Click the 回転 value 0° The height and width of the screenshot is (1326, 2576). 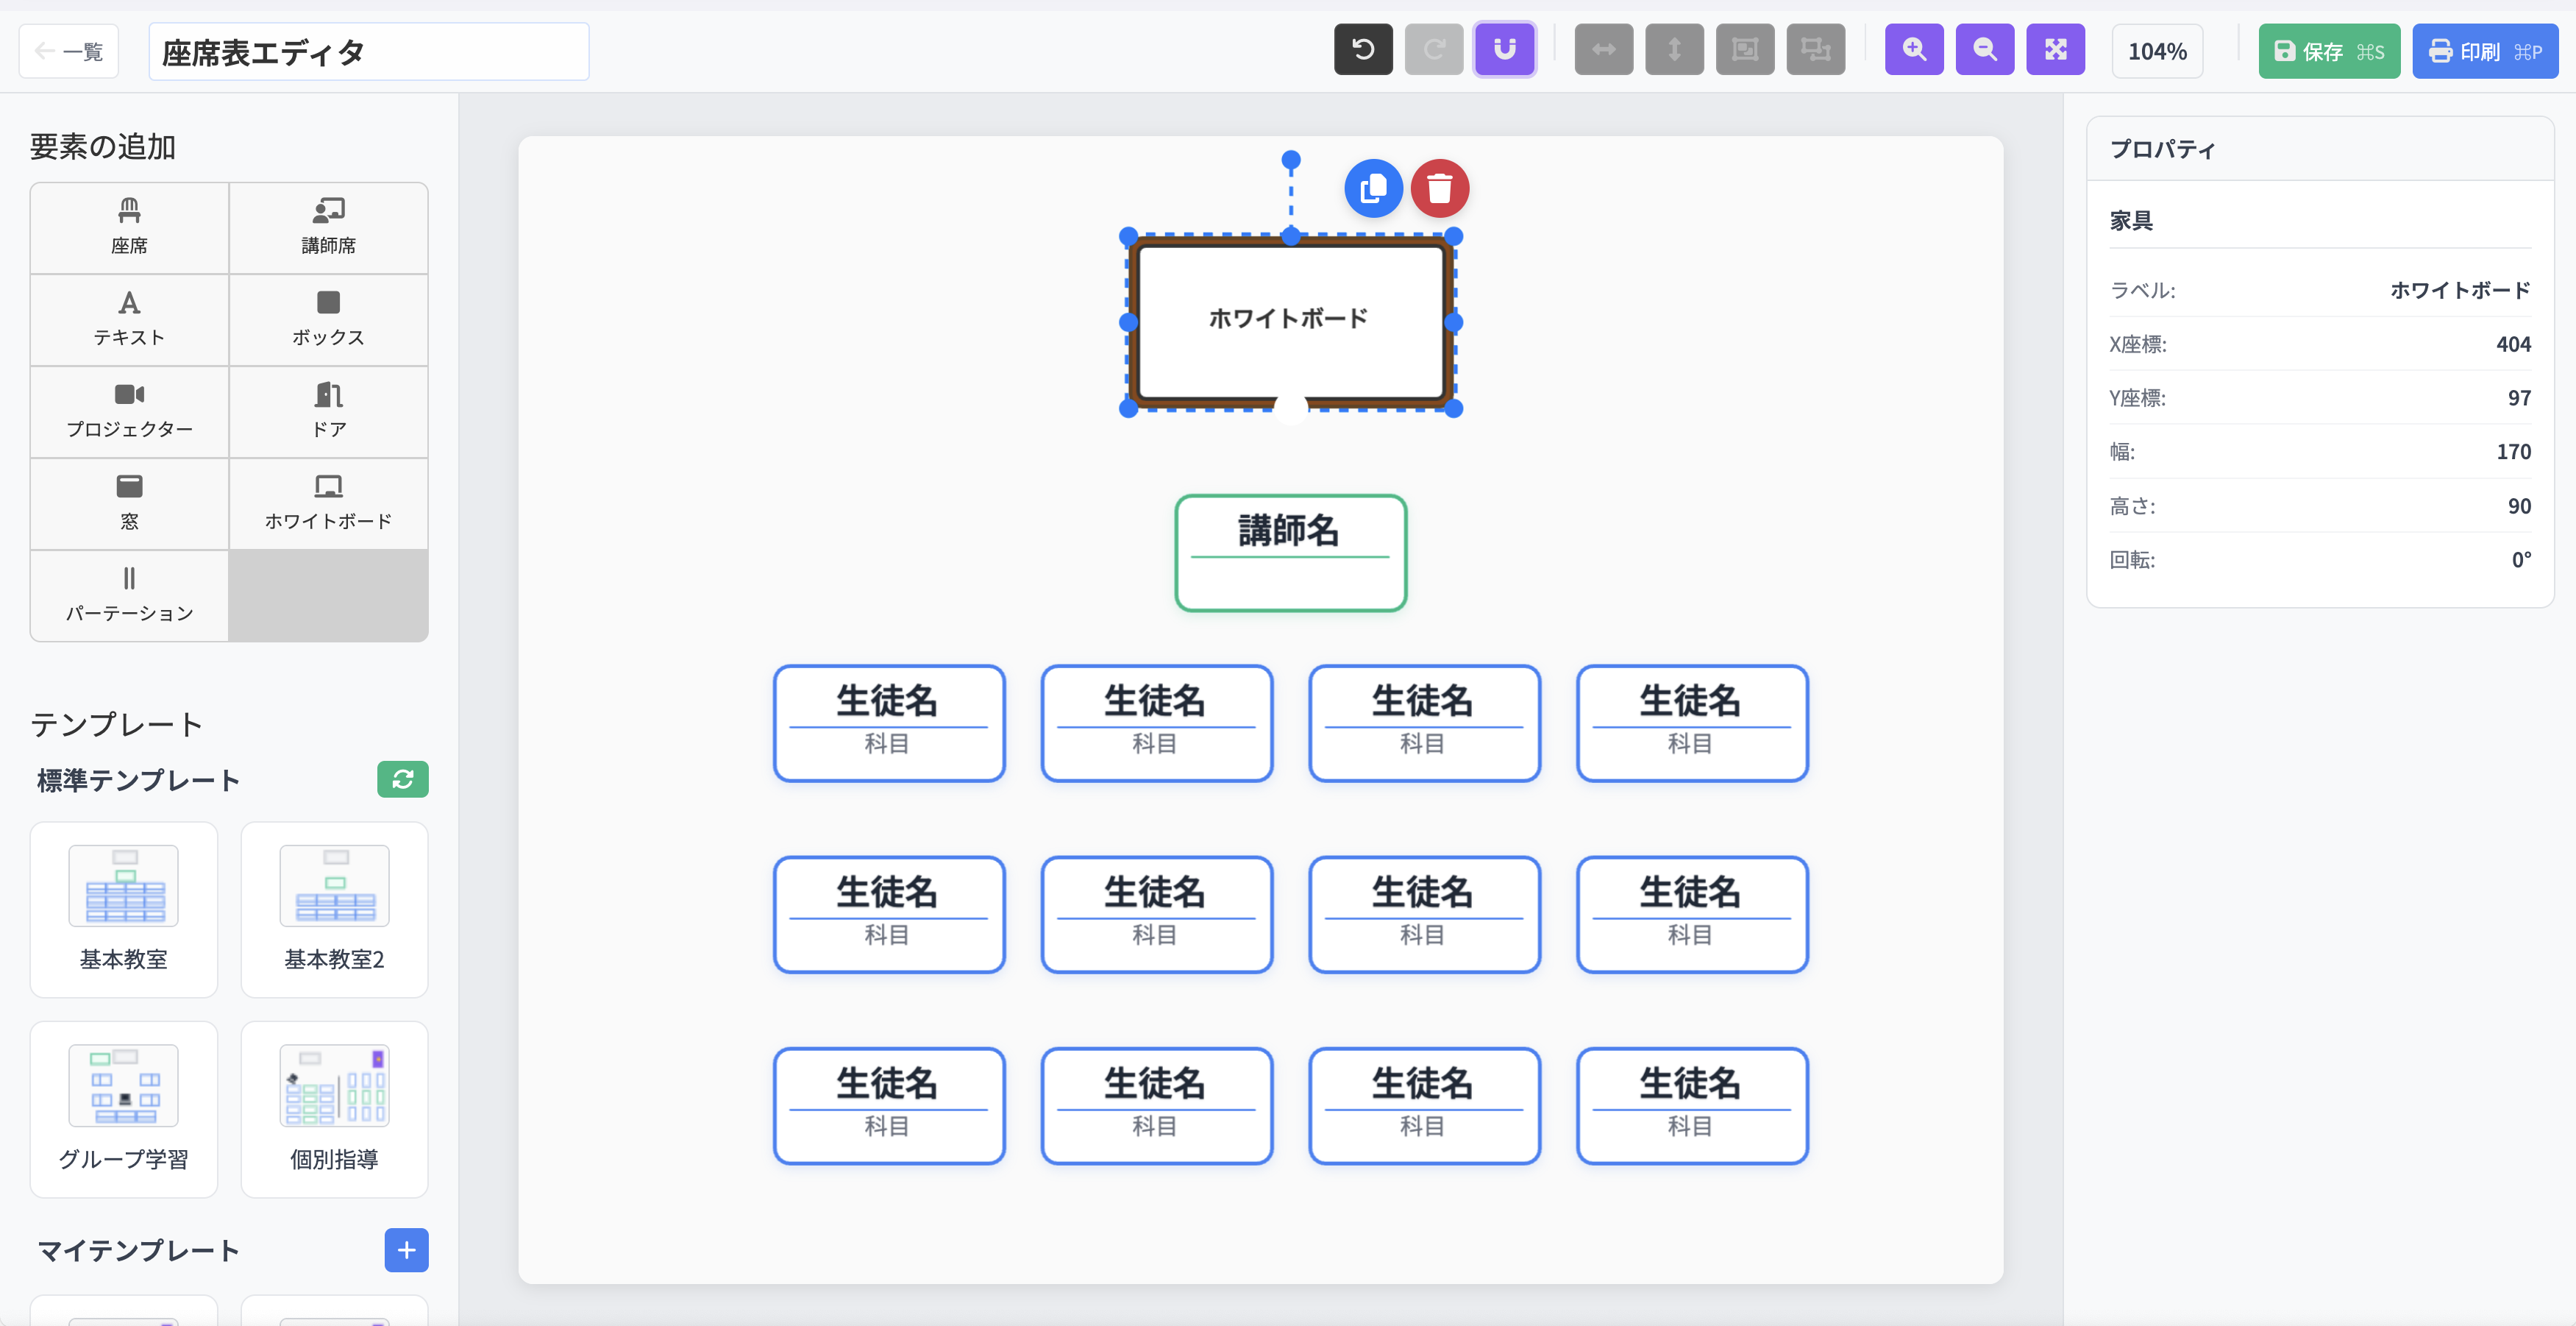click(2521, 560)
